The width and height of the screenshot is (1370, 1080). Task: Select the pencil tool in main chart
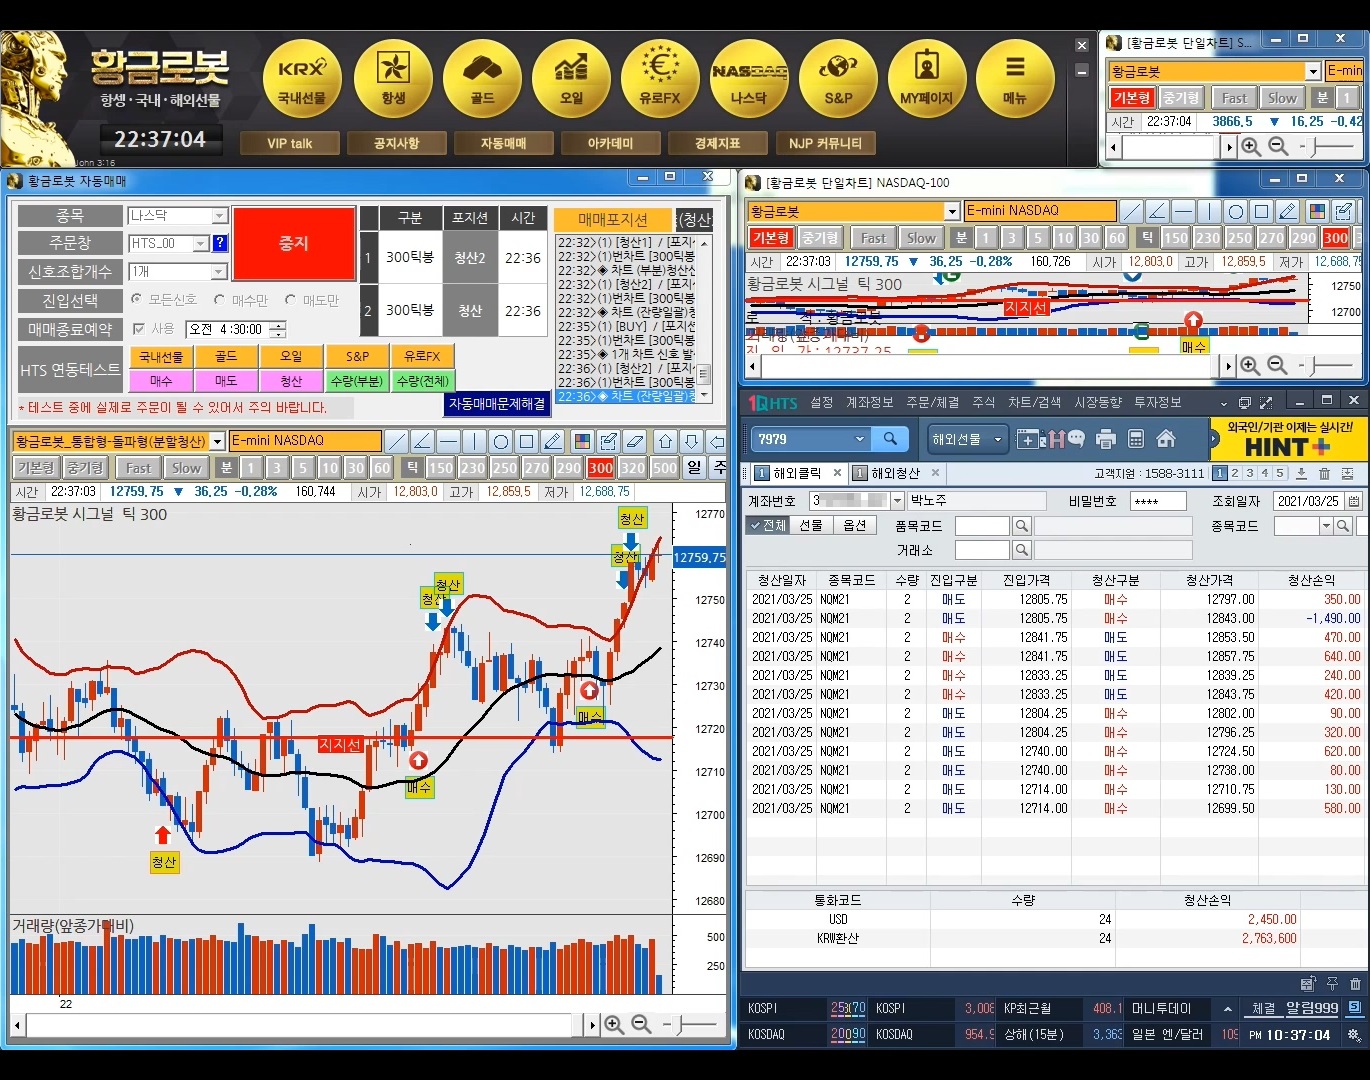552,441
